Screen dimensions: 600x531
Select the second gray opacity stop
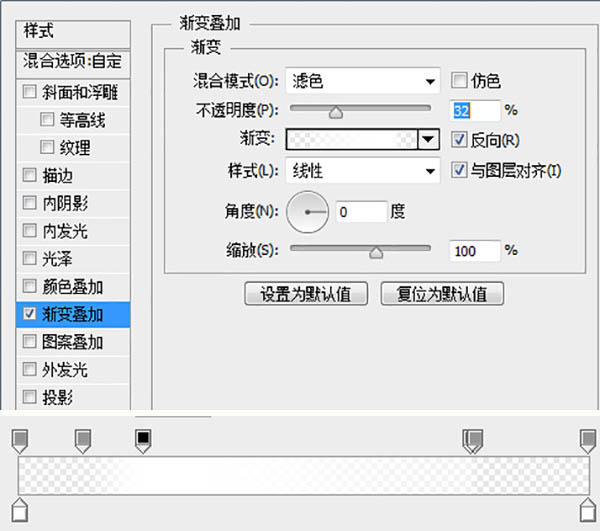click(x=83, y=441)
